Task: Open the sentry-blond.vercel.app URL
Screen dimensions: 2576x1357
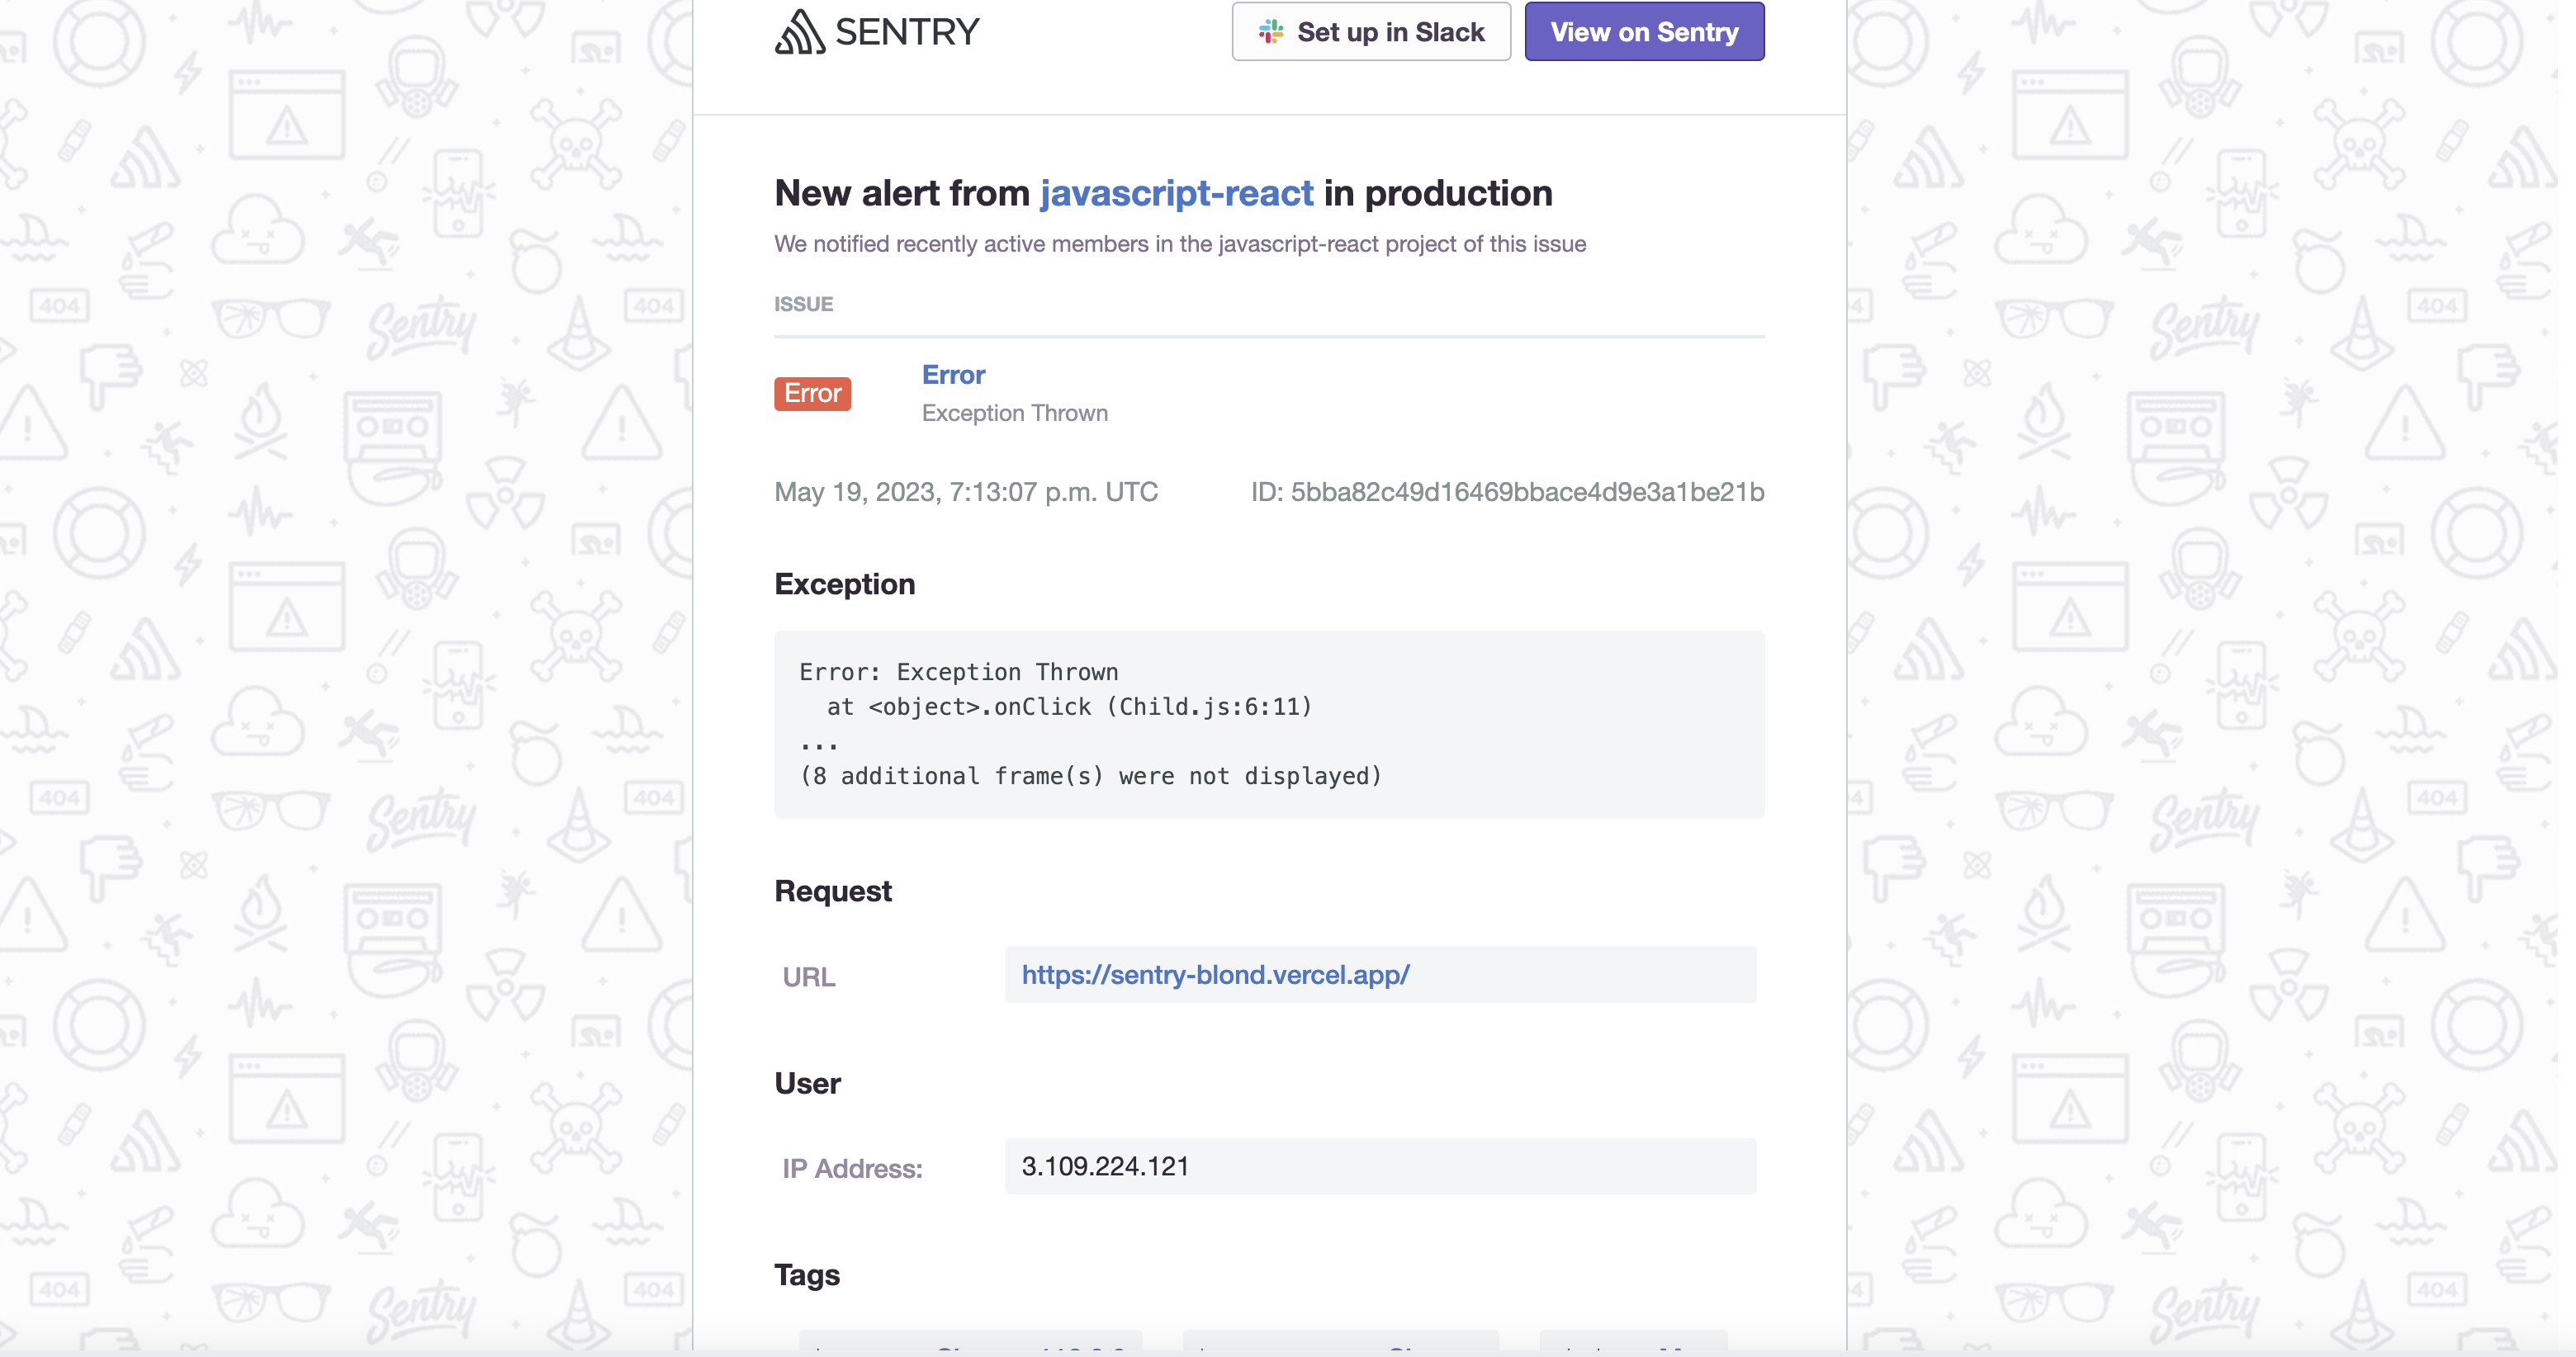Action: point(1214,975)
